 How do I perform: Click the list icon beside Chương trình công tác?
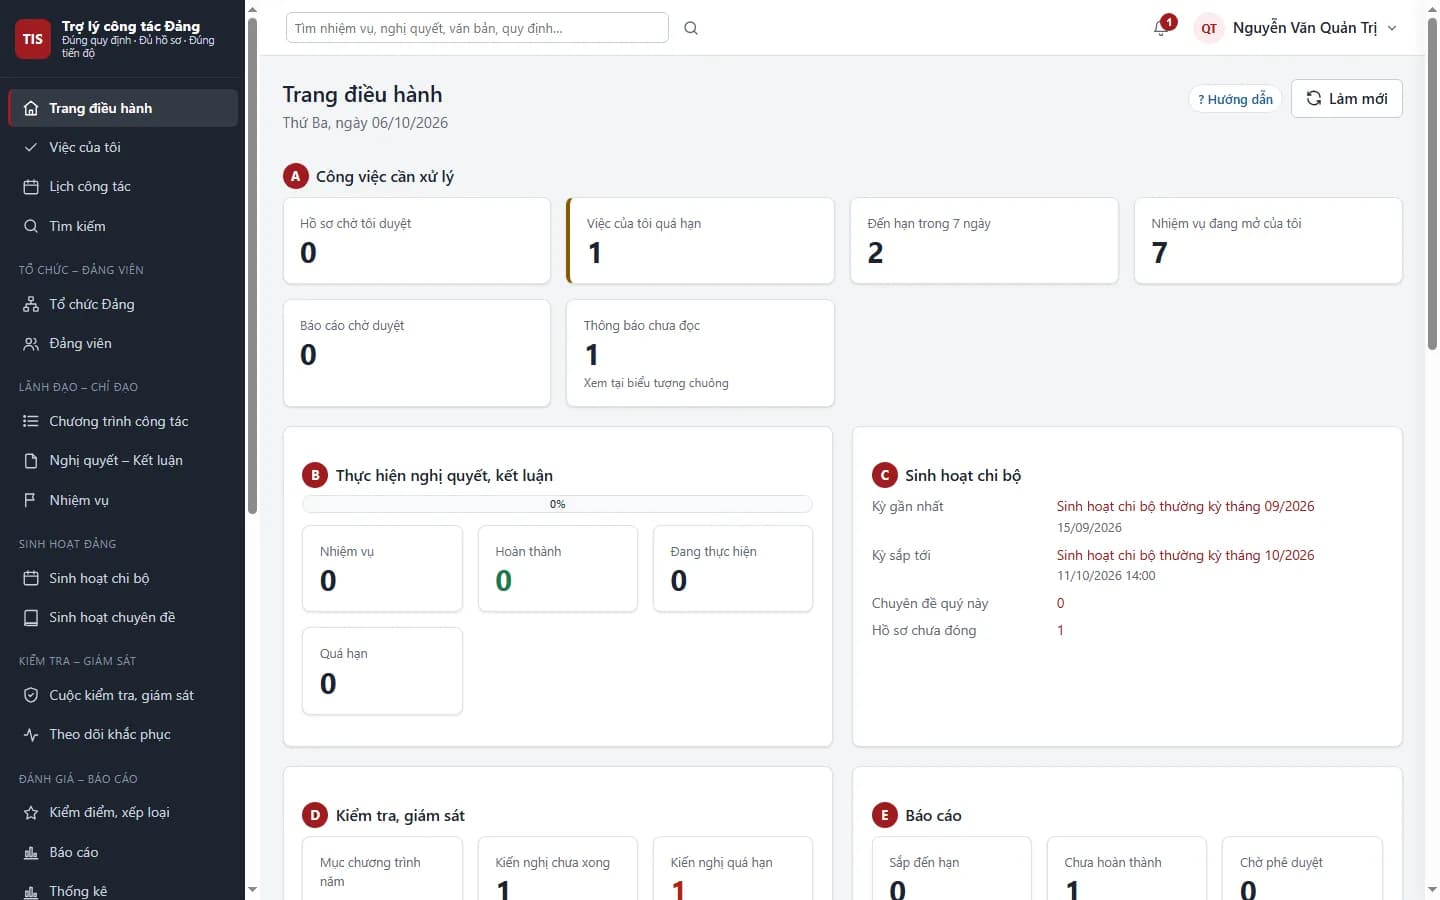pyautogui.click(x=31, y=421)
